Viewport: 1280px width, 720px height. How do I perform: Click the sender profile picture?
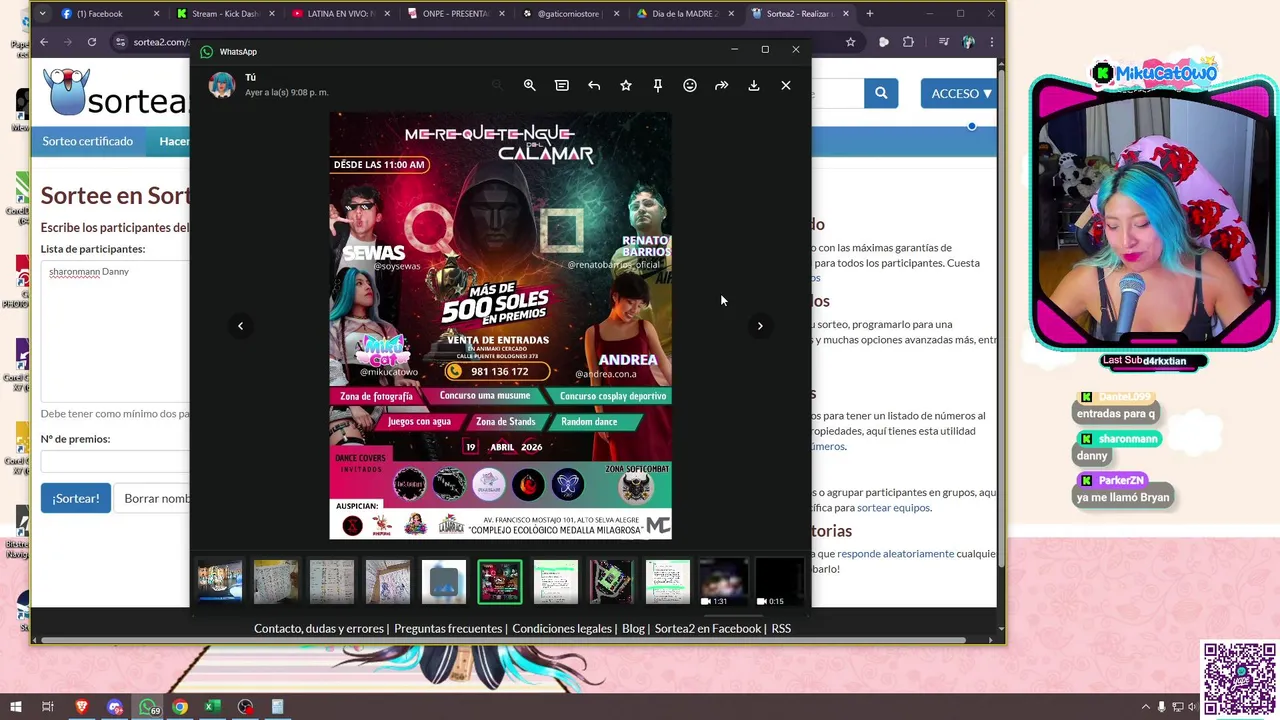[221, 85]
